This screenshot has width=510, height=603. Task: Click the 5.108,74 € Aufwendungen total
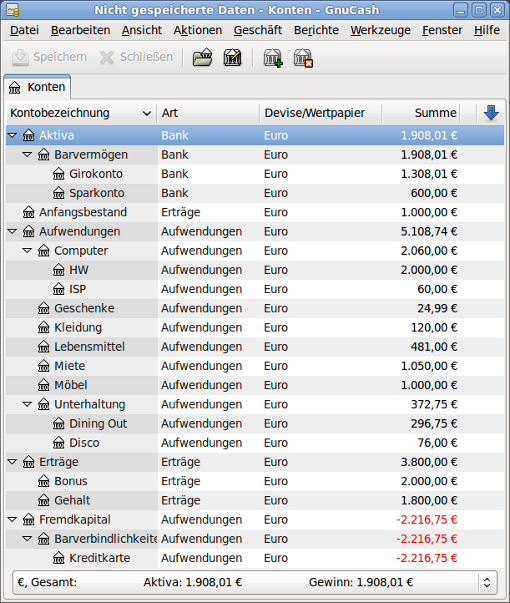click(429, 232)
